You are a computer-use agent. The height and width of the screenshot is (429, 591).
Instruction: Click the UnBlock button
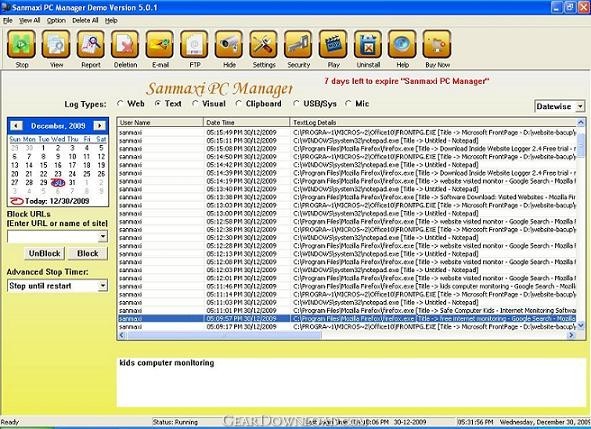click(x=44, y=253)
